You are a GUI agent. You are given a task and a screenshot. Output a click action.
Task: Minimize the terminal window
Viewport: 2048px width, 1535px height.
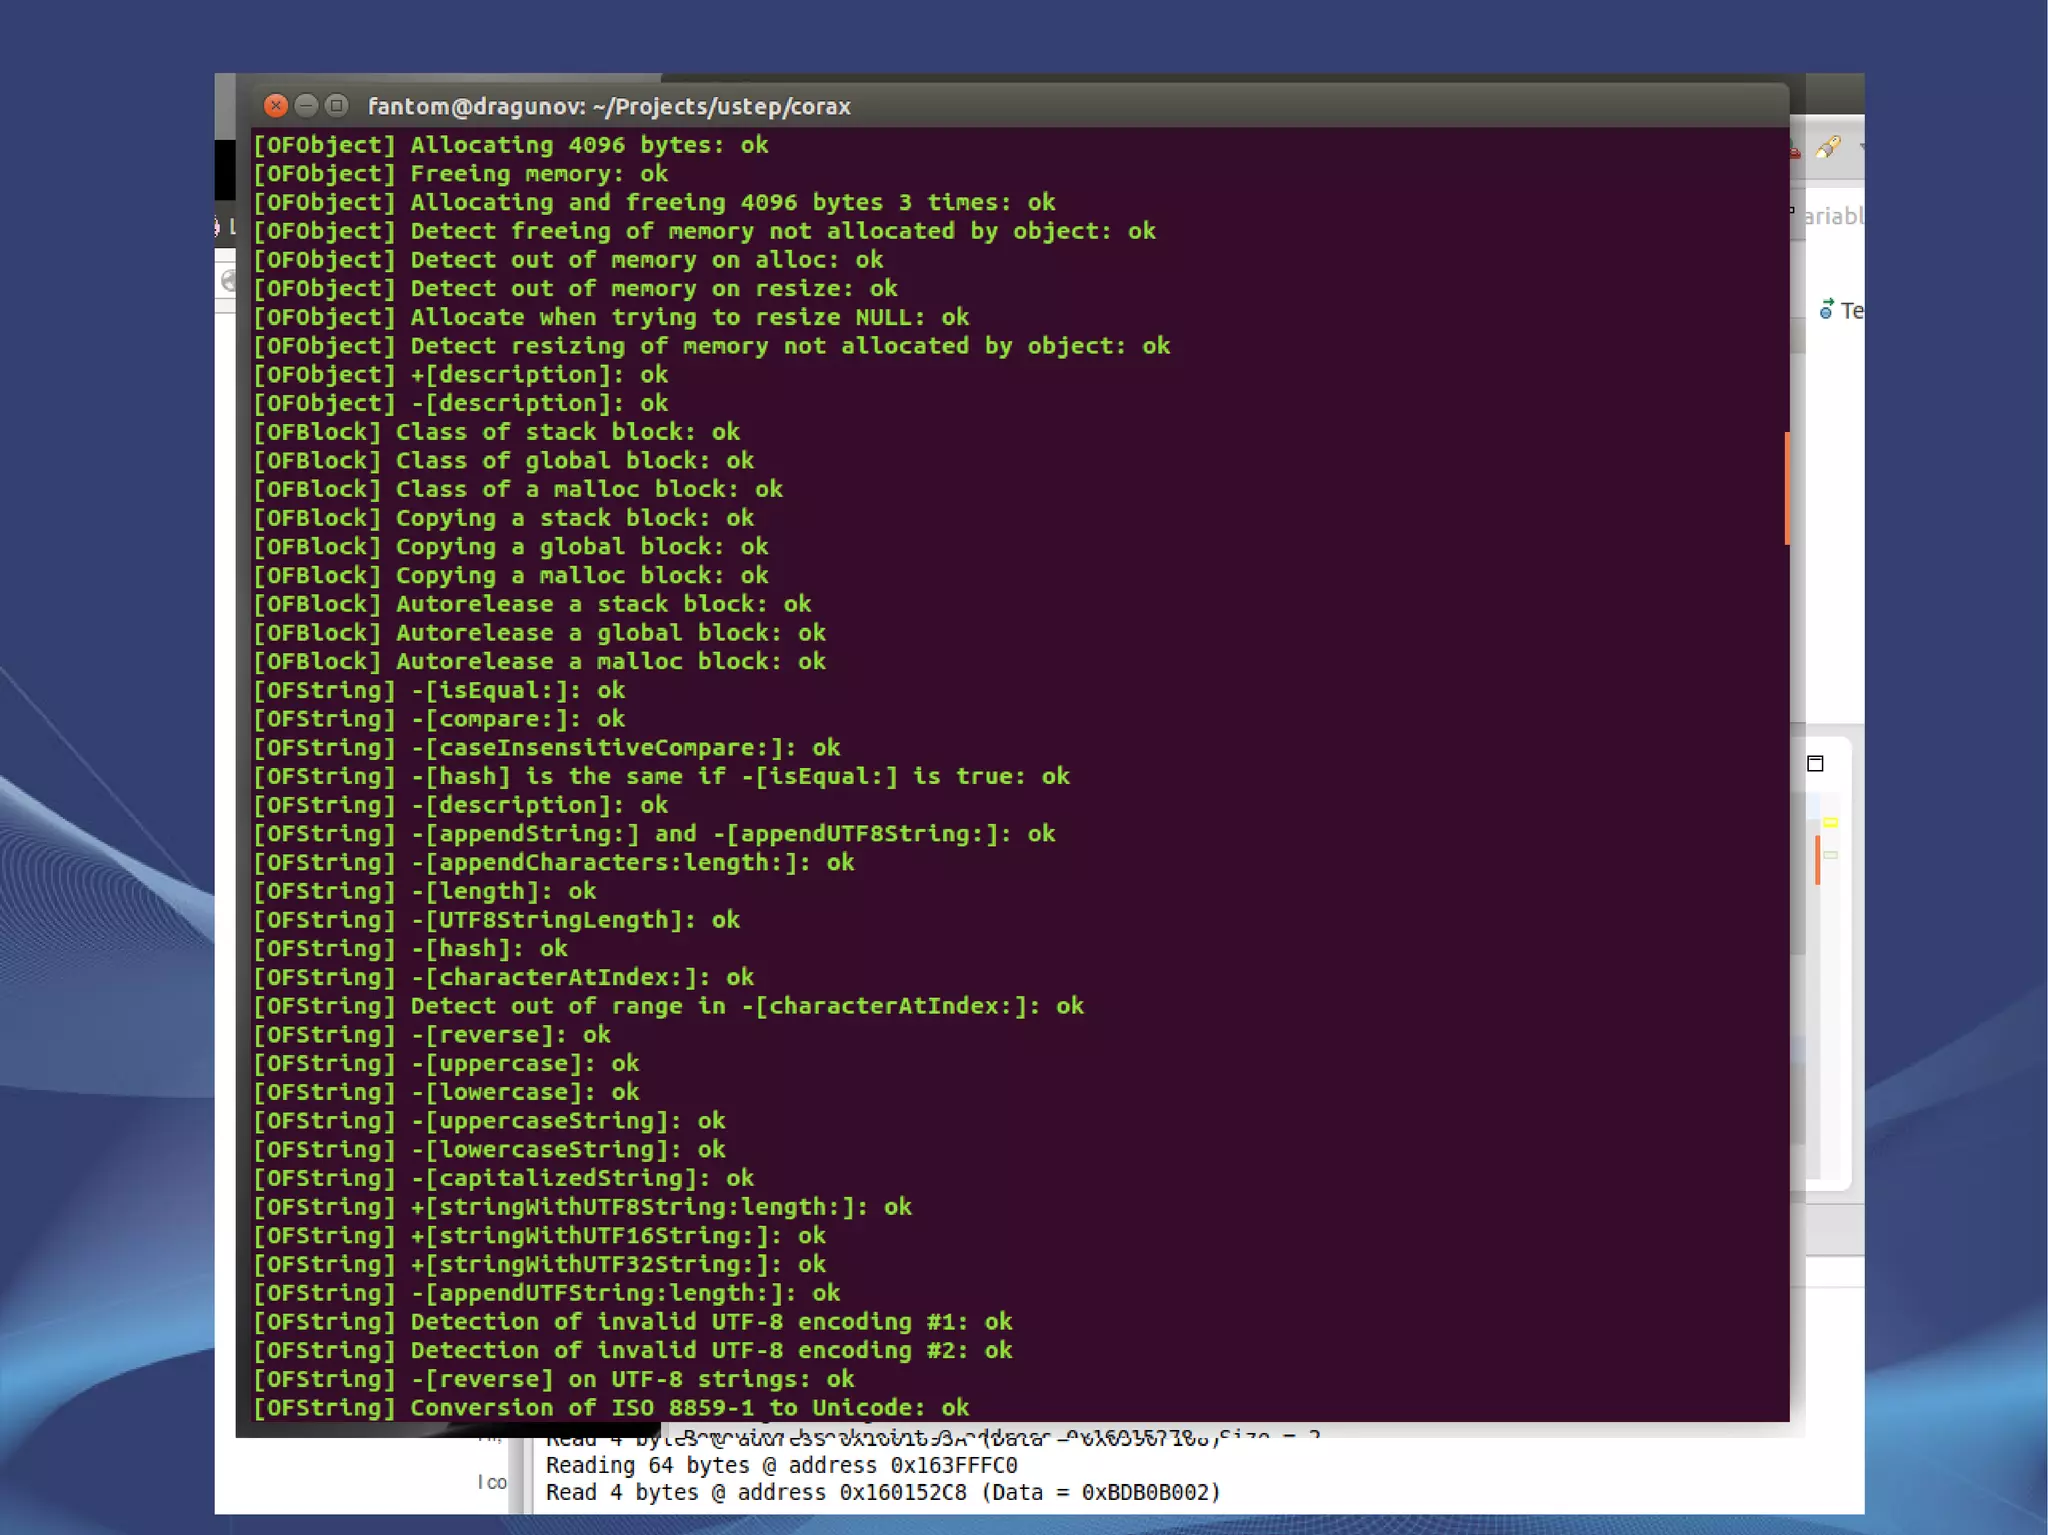(x=306, y=106)
